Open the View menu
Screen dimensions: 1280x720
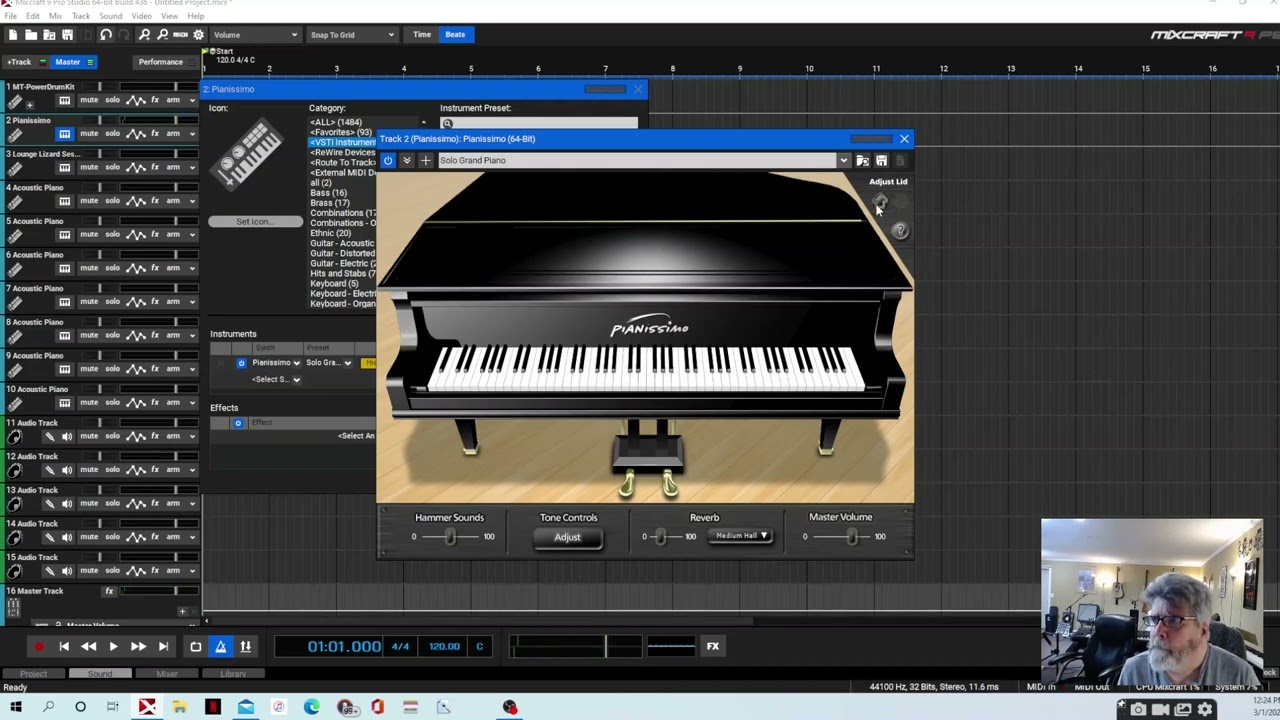169,16
